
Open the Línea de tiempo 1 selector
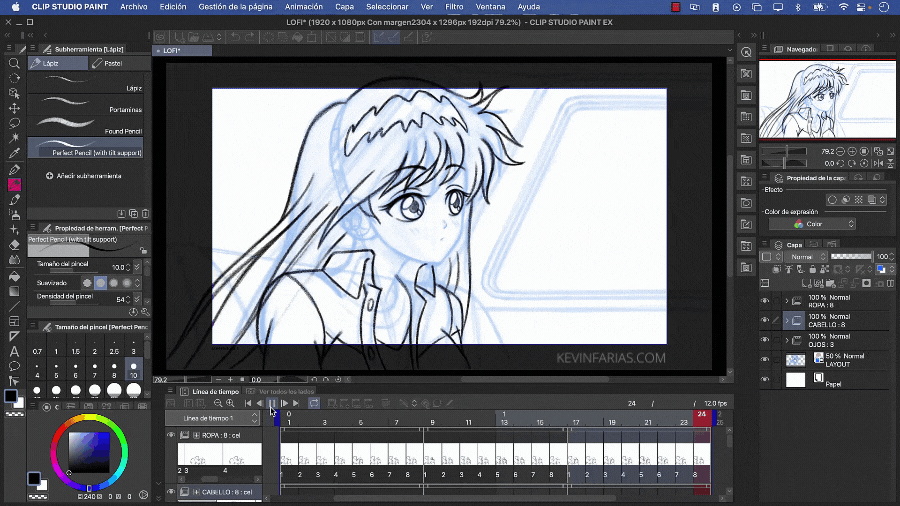212,418
